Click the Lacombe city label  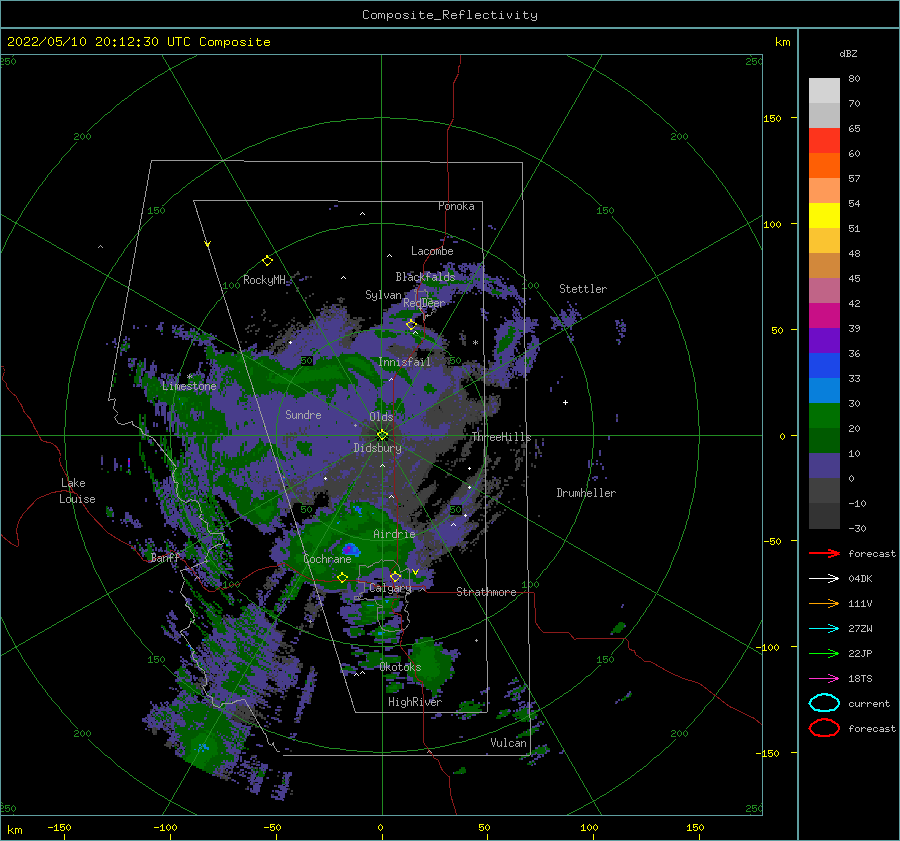(432, 251)
